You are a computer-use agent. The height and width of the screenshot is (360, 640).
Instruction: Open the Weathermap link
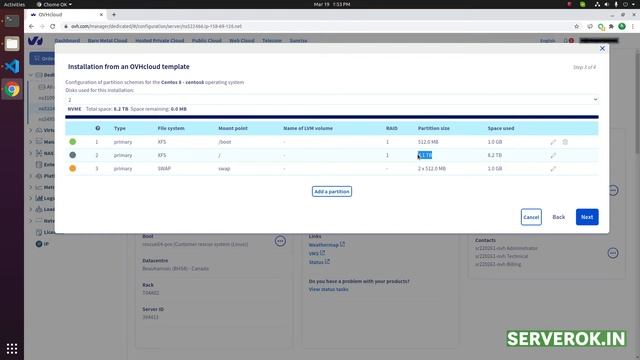(x=327, y=245)
